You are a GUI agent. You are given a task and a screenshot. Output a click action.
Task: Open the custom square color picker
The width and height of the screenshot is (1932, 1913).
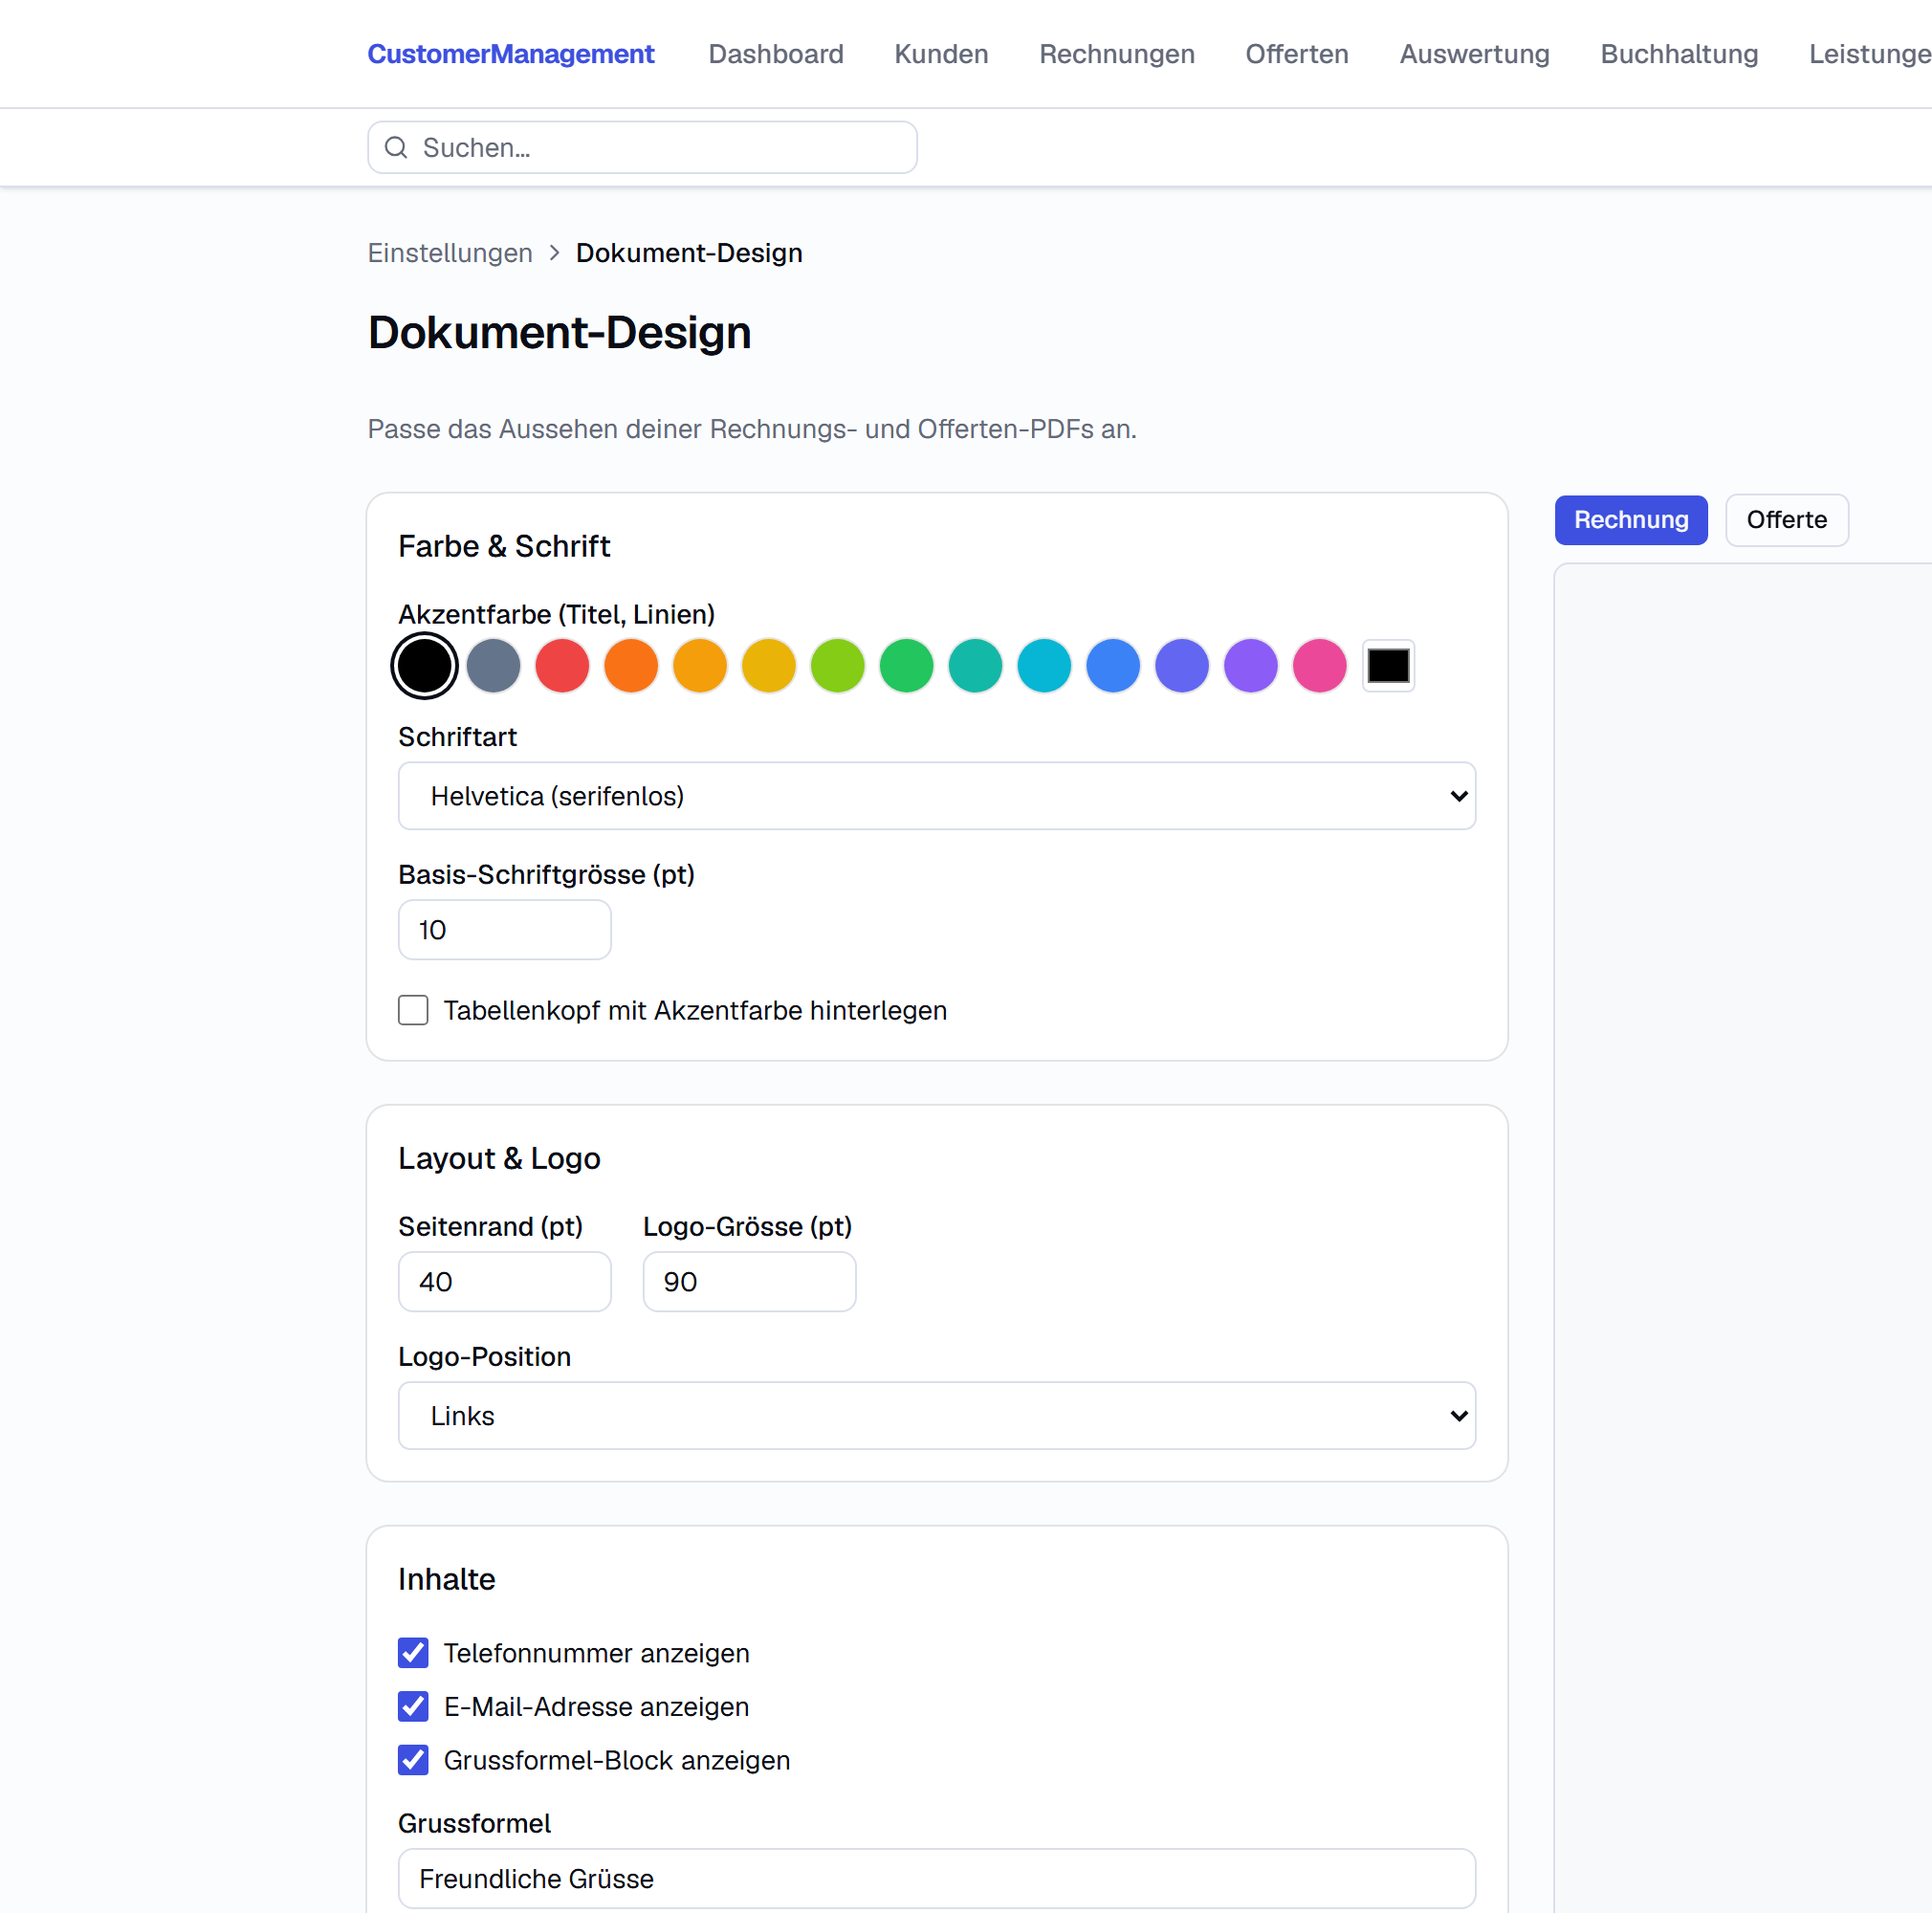point(1389,665)
